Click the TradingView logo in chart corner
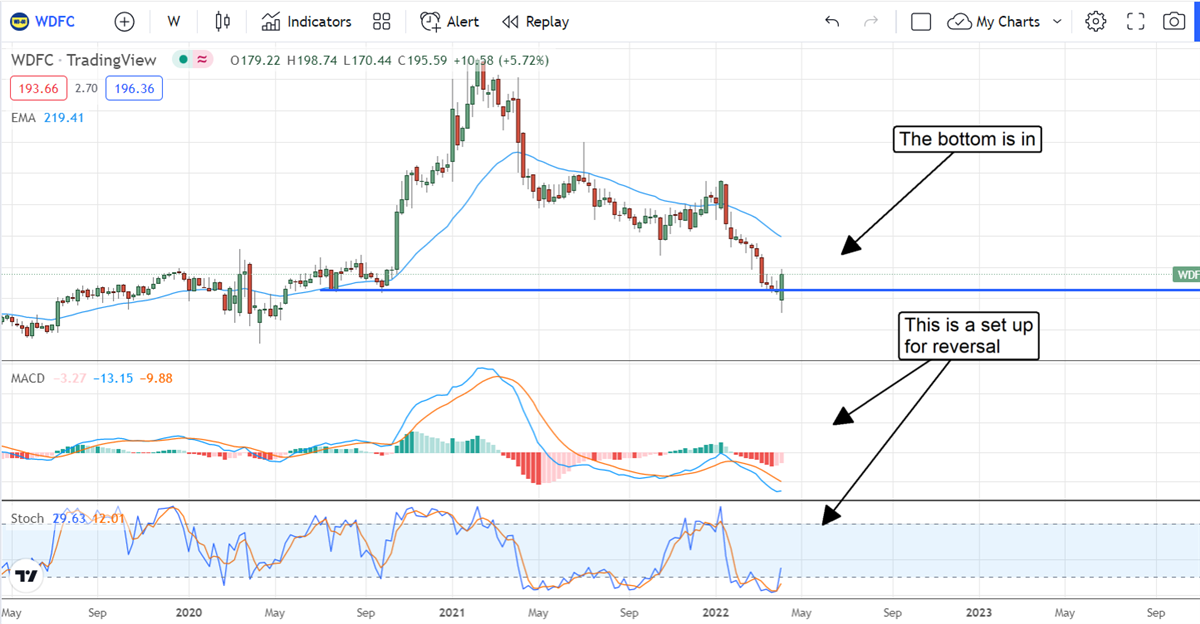Viewport: 1200px width, 624px height. click(x=26, y=575)
